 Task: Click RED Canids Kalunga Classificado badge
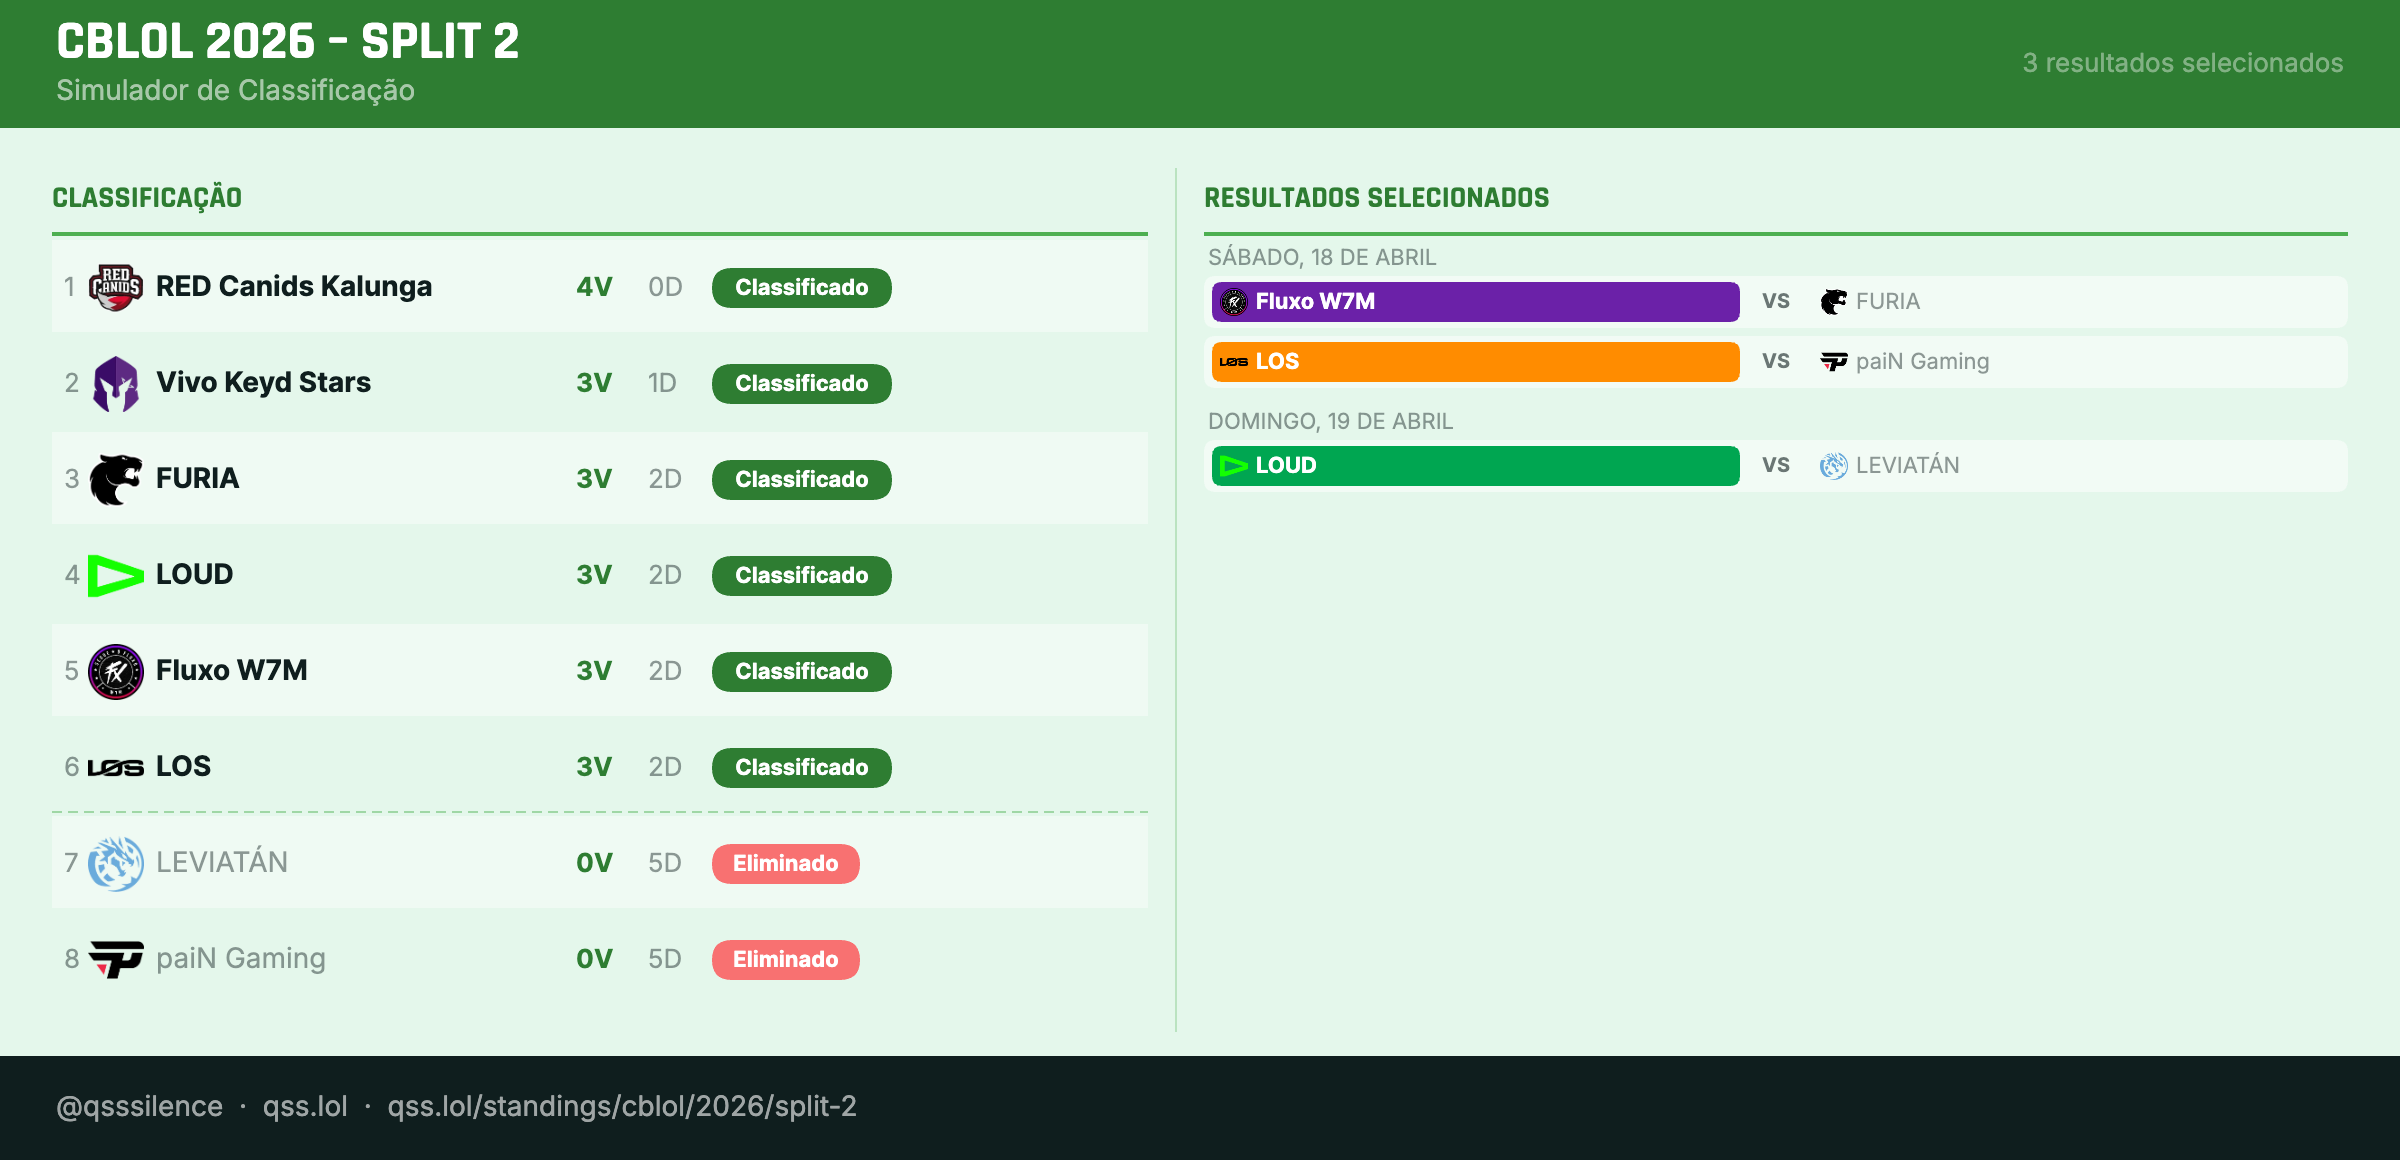click(x=801, y=288)
